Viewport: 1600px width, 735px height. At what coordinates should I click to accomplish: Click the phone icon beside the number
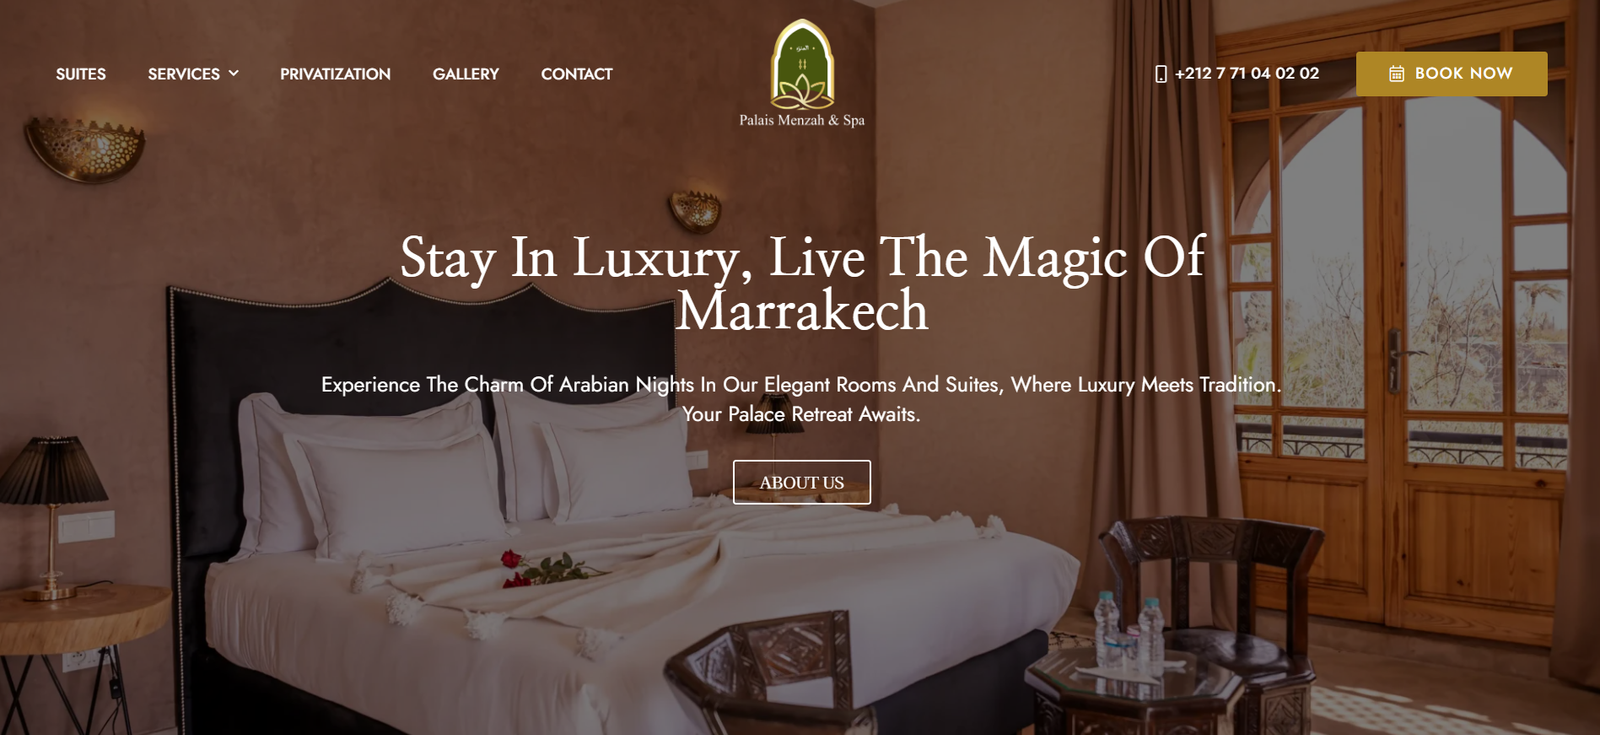(1161, 74)
